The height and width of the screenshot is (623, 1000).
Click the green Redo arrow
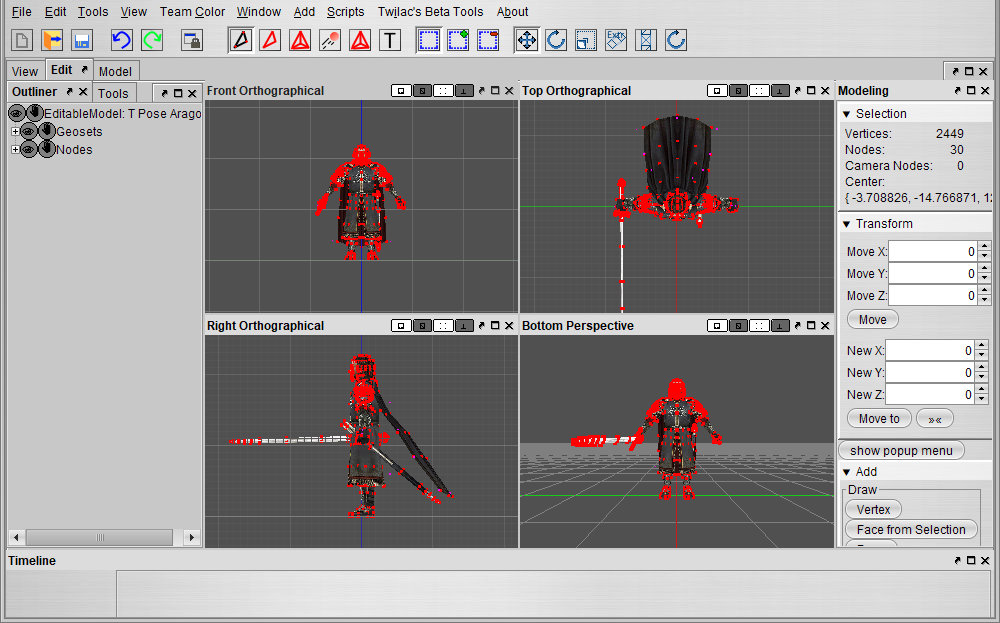(152, 40)
